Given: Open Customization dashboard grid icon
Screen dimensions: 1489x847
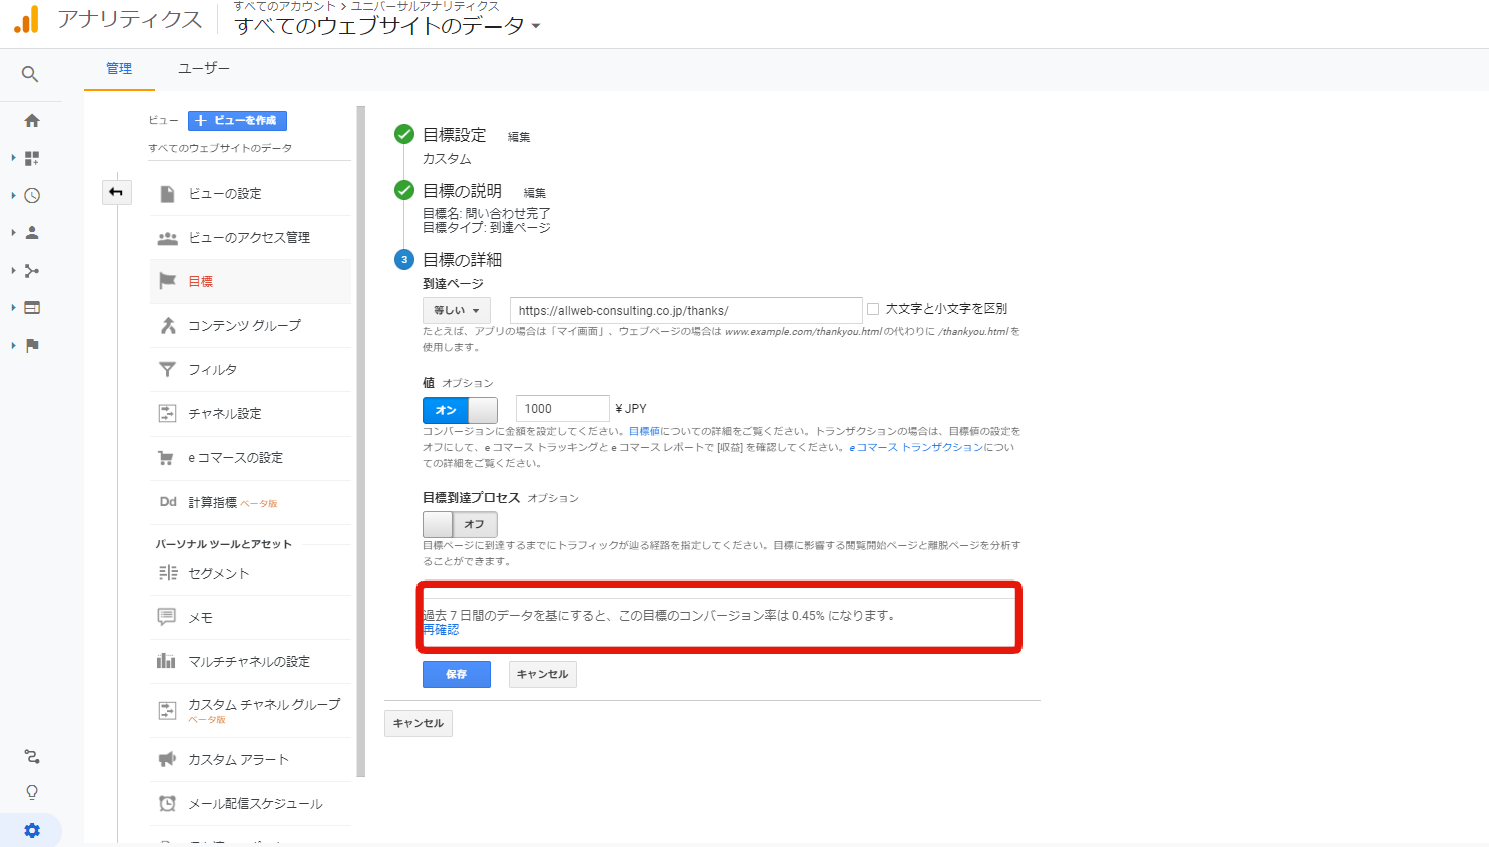Looking at the screenshot, I should tap(32, 158).
